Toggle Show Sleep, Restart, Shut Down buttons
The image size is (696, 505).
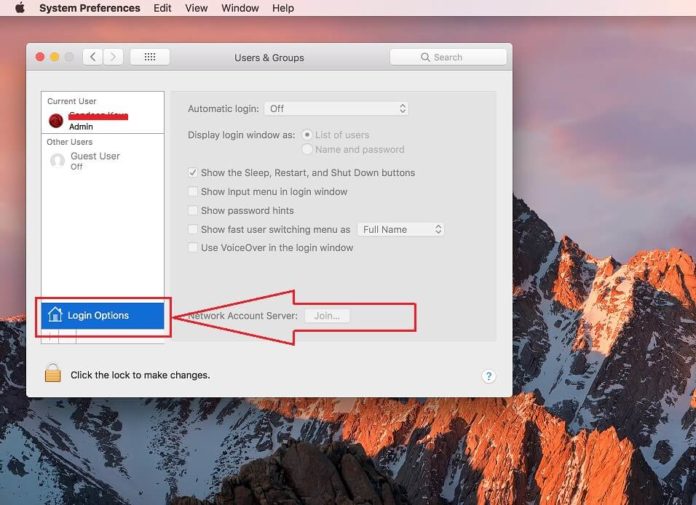click(x=193, y=172)
